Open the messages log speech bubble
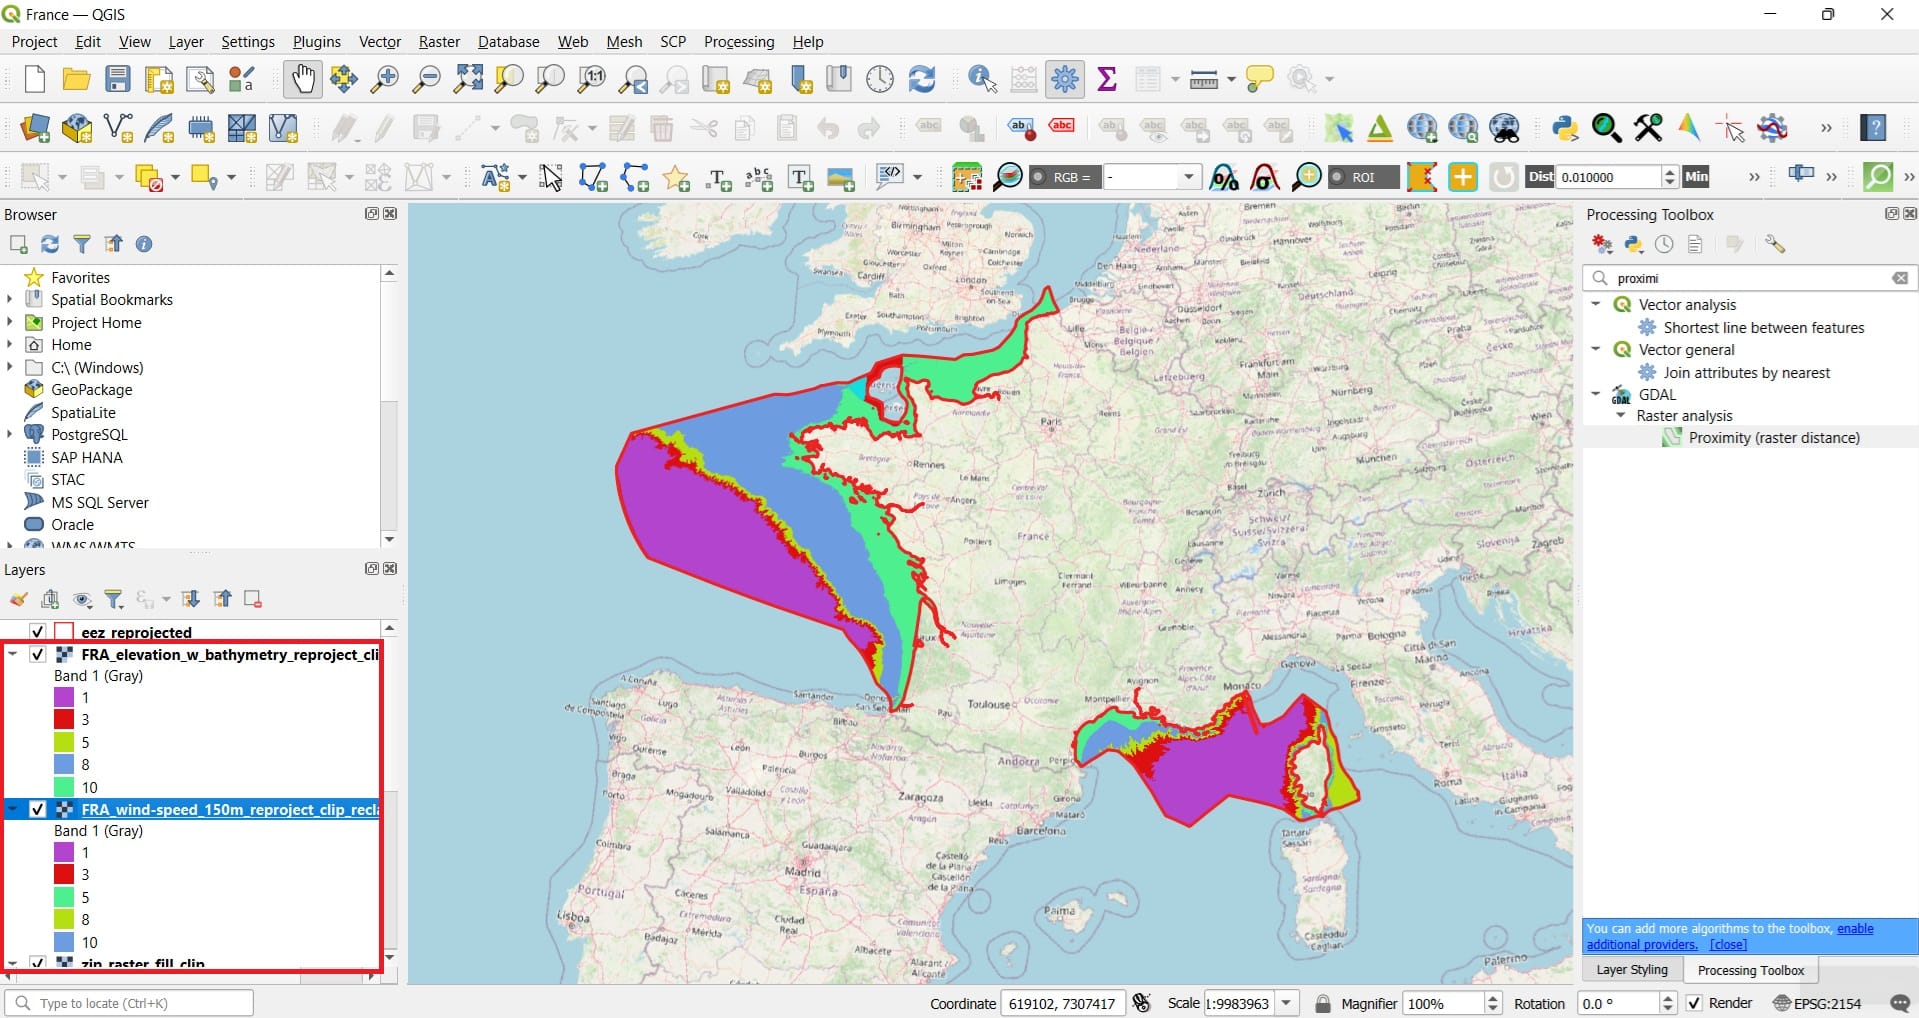The width and height of the screenshot is (1919, 1018). pyautogui.click(x=1900, y=1003)
